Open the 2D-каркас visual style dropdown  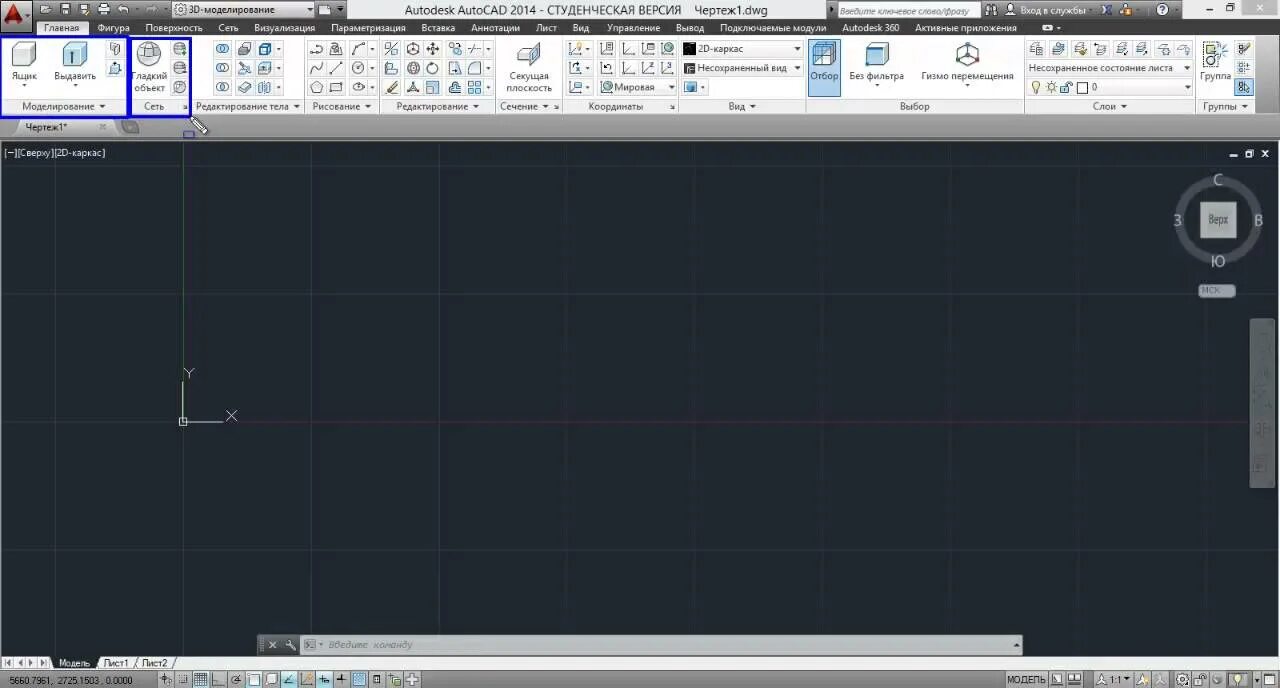pyautogui.click(x=742, y=48)
